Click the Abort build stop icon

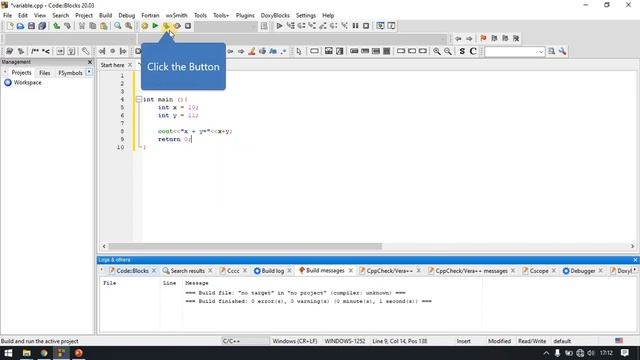[x=188, y=26]
